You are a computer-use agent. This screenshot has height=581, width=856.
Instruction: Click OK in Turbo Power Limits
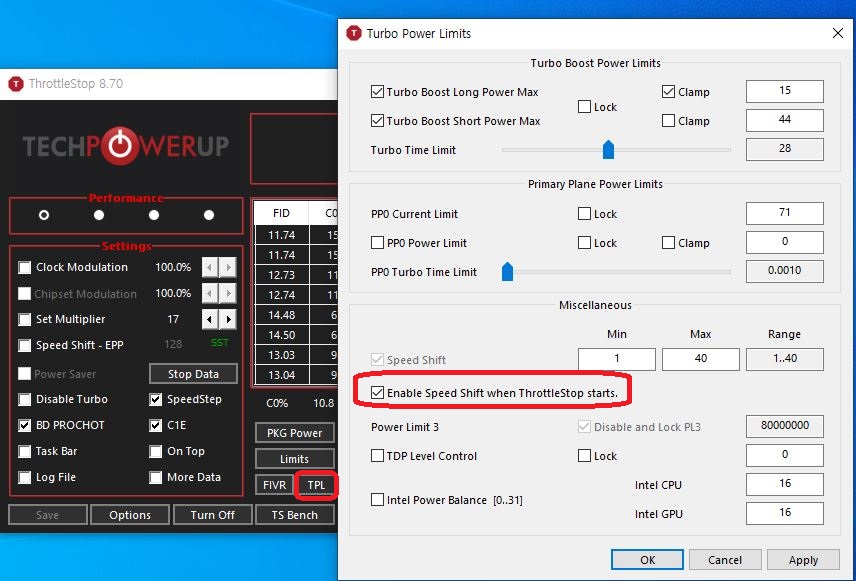click(x=647, y=560)
